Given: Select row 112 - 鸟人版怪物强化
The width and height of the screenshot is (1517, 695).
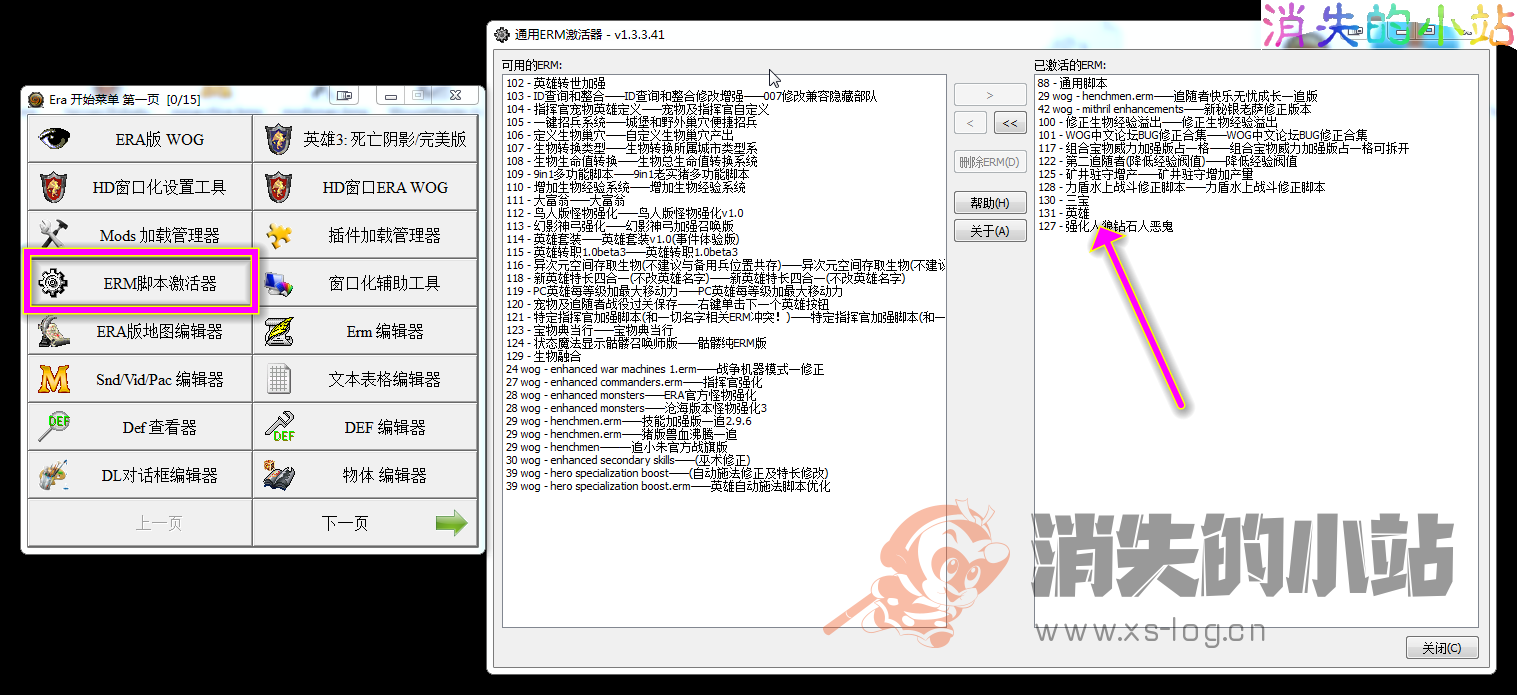Looking at the screenshot, I should [x=725, y=213].
